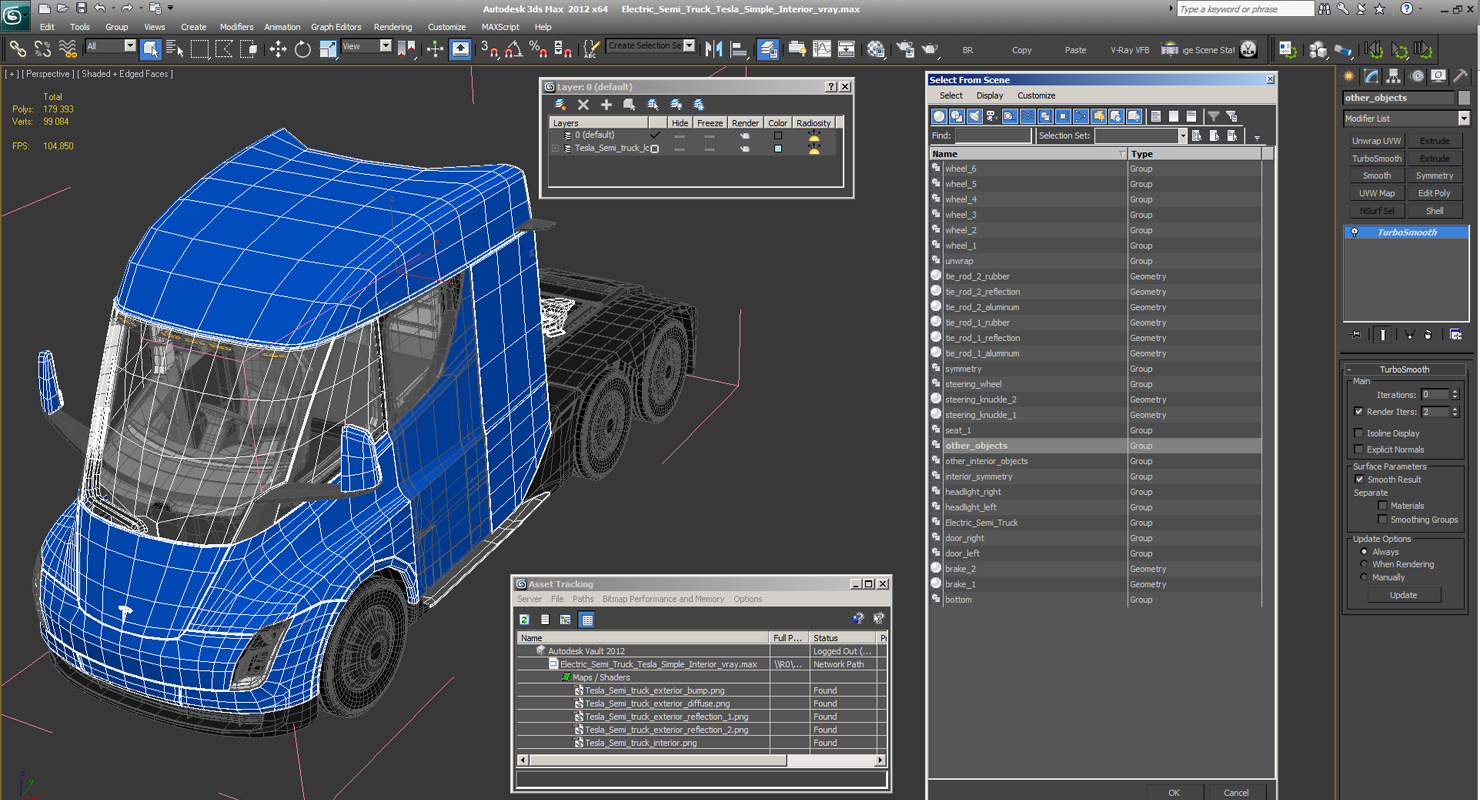Open the Manage Layers toolbar icon
Viewport: 1480px width, 800px height.
(x=768, y=48)
